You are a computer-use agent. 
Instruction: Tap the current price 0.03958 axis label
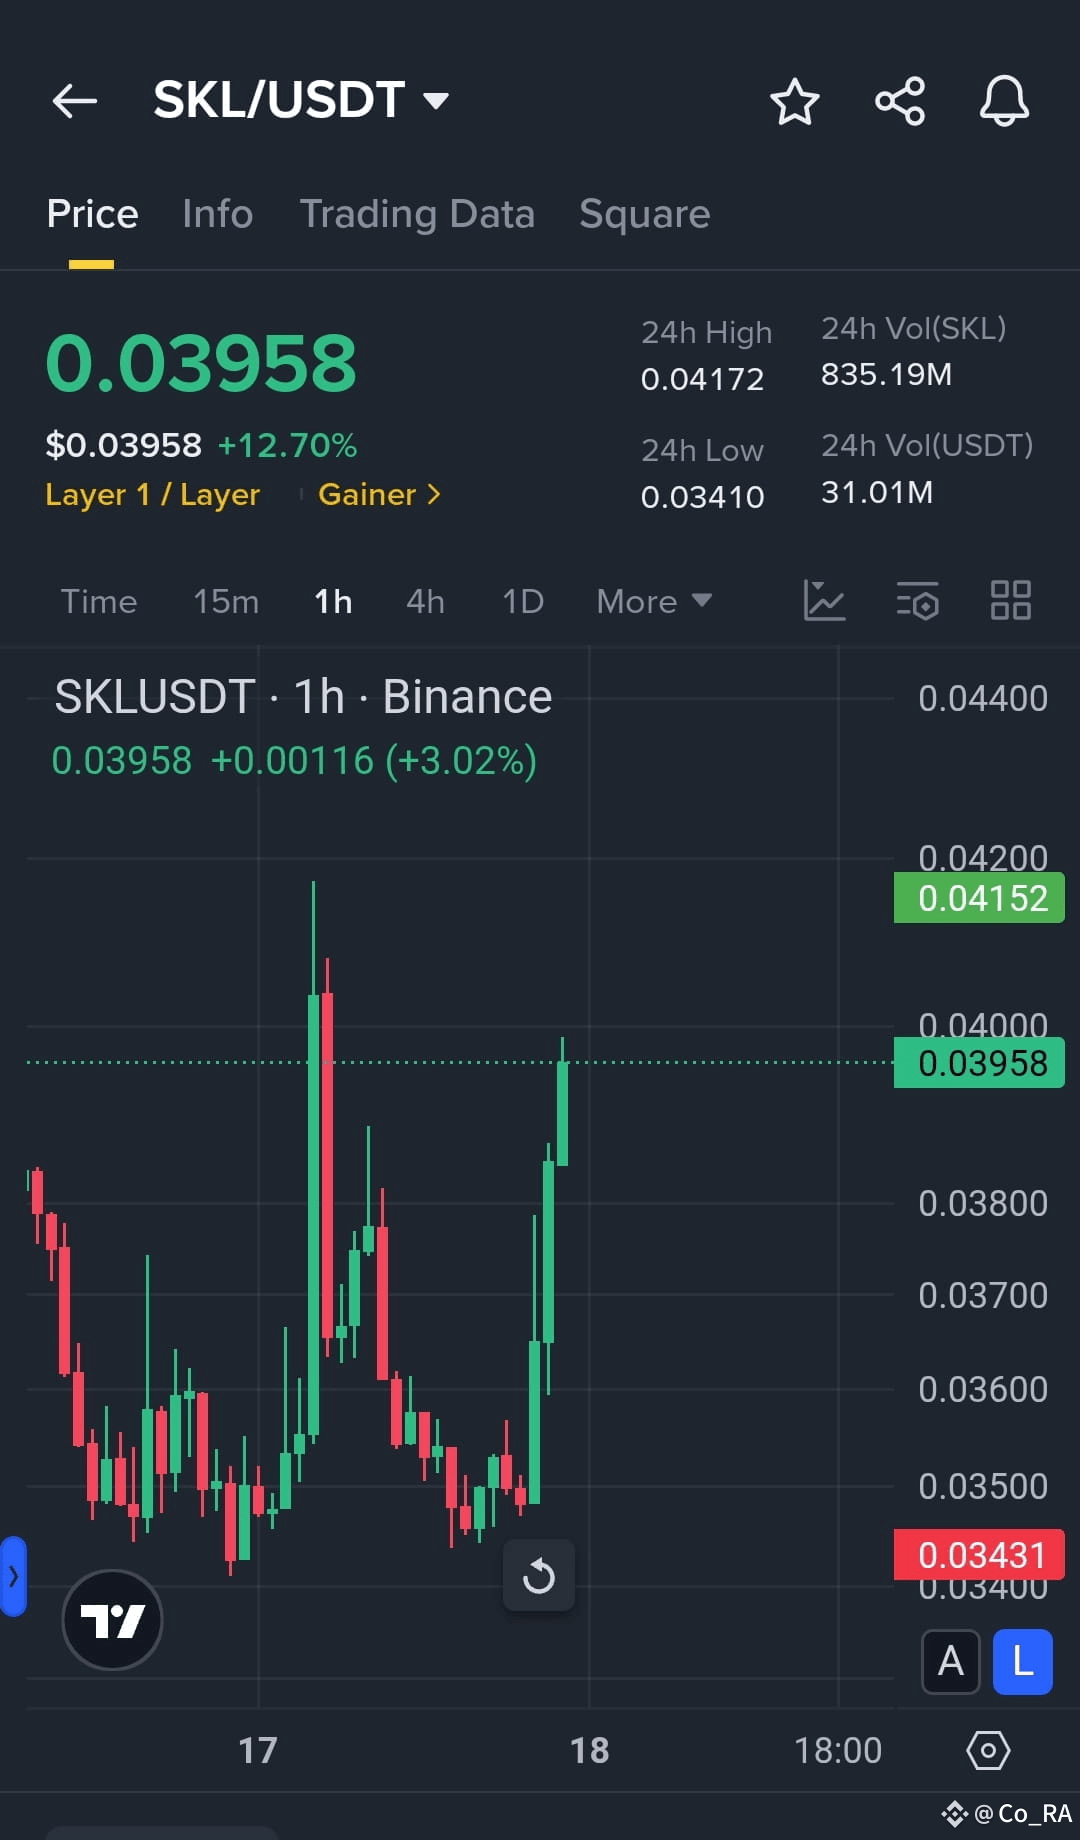979,1062
